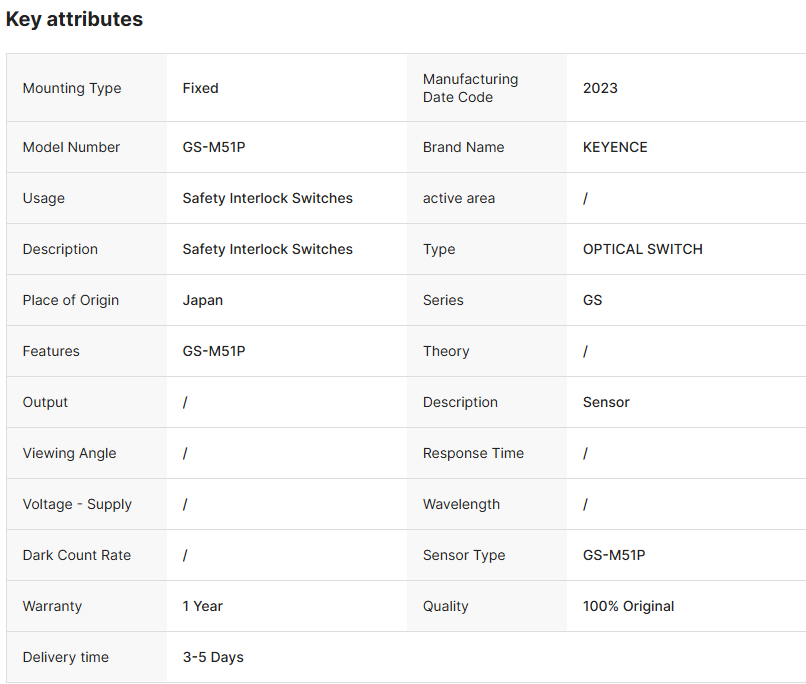Select the 'Series' label cell
The image size is (806, 684).
(x=444, y=300)
